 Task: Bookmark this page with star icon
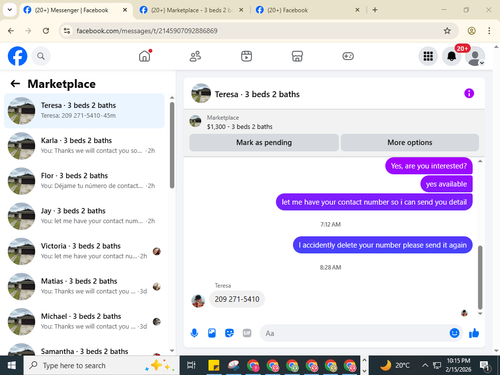[x=447, y=31]
